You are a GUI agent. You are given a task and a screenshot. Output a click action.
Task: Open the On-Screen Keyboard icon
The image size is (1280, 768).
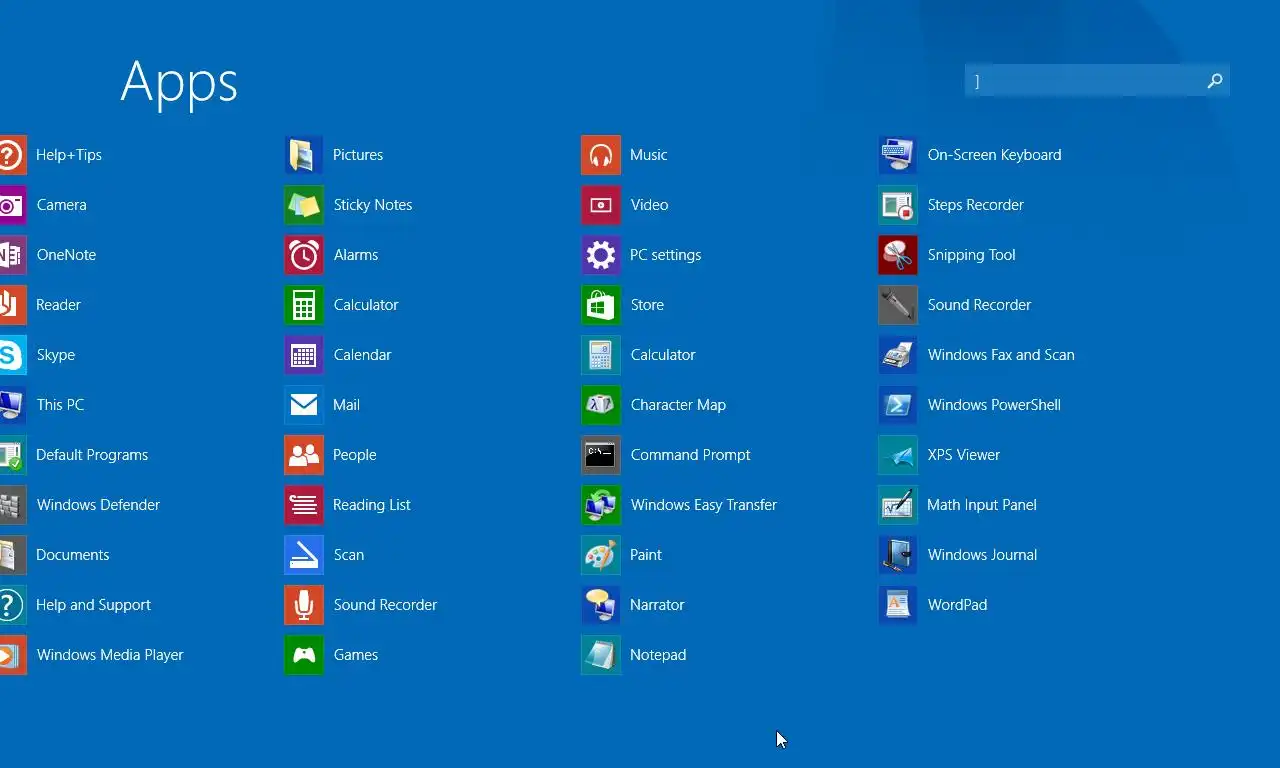pos(898,155)
